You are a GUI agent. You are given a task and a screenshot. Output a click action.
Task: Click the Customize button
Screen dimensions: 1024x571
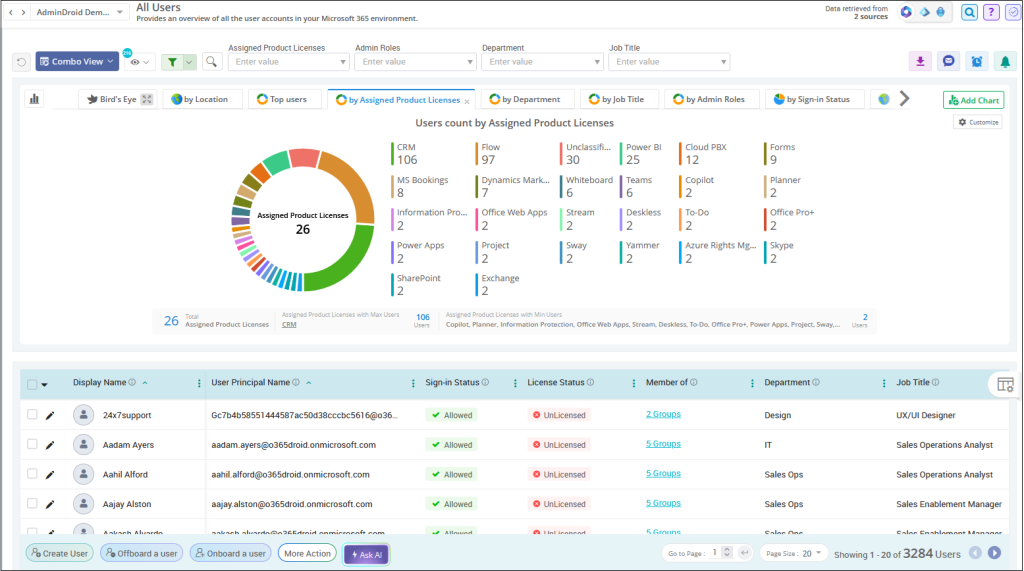click(x=978, y=122)
